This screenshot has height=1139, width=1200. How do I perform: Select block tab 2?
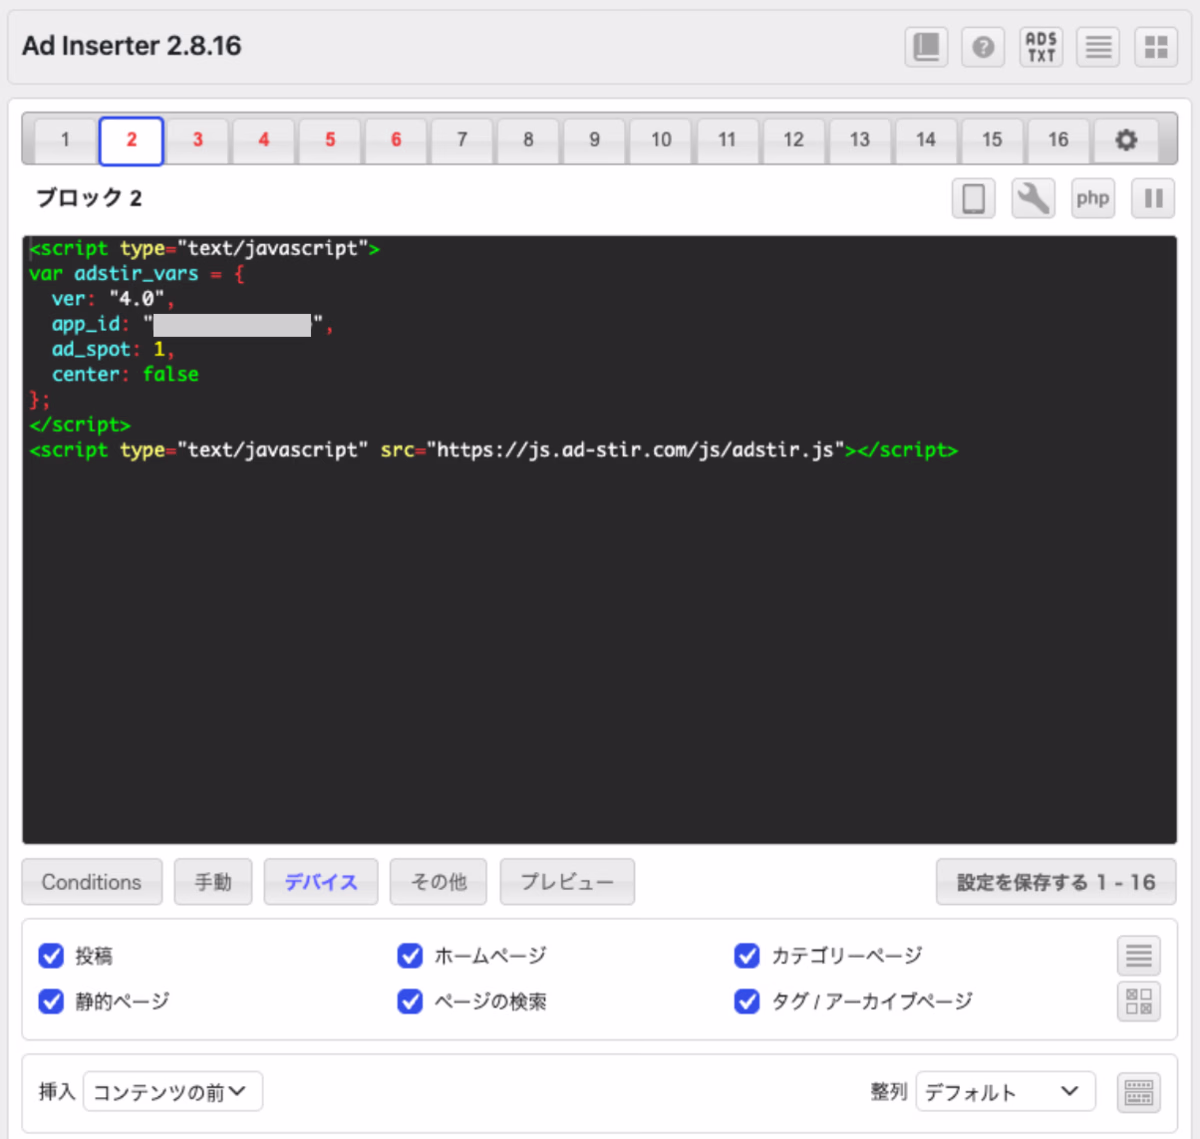click(131, 140)
